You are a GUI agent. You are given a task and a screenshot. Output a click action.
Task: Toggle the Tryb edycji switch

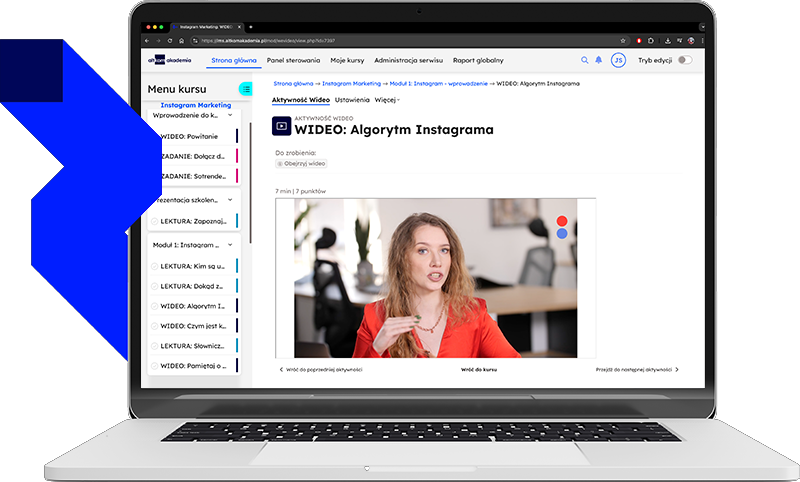tap(684, 60)
